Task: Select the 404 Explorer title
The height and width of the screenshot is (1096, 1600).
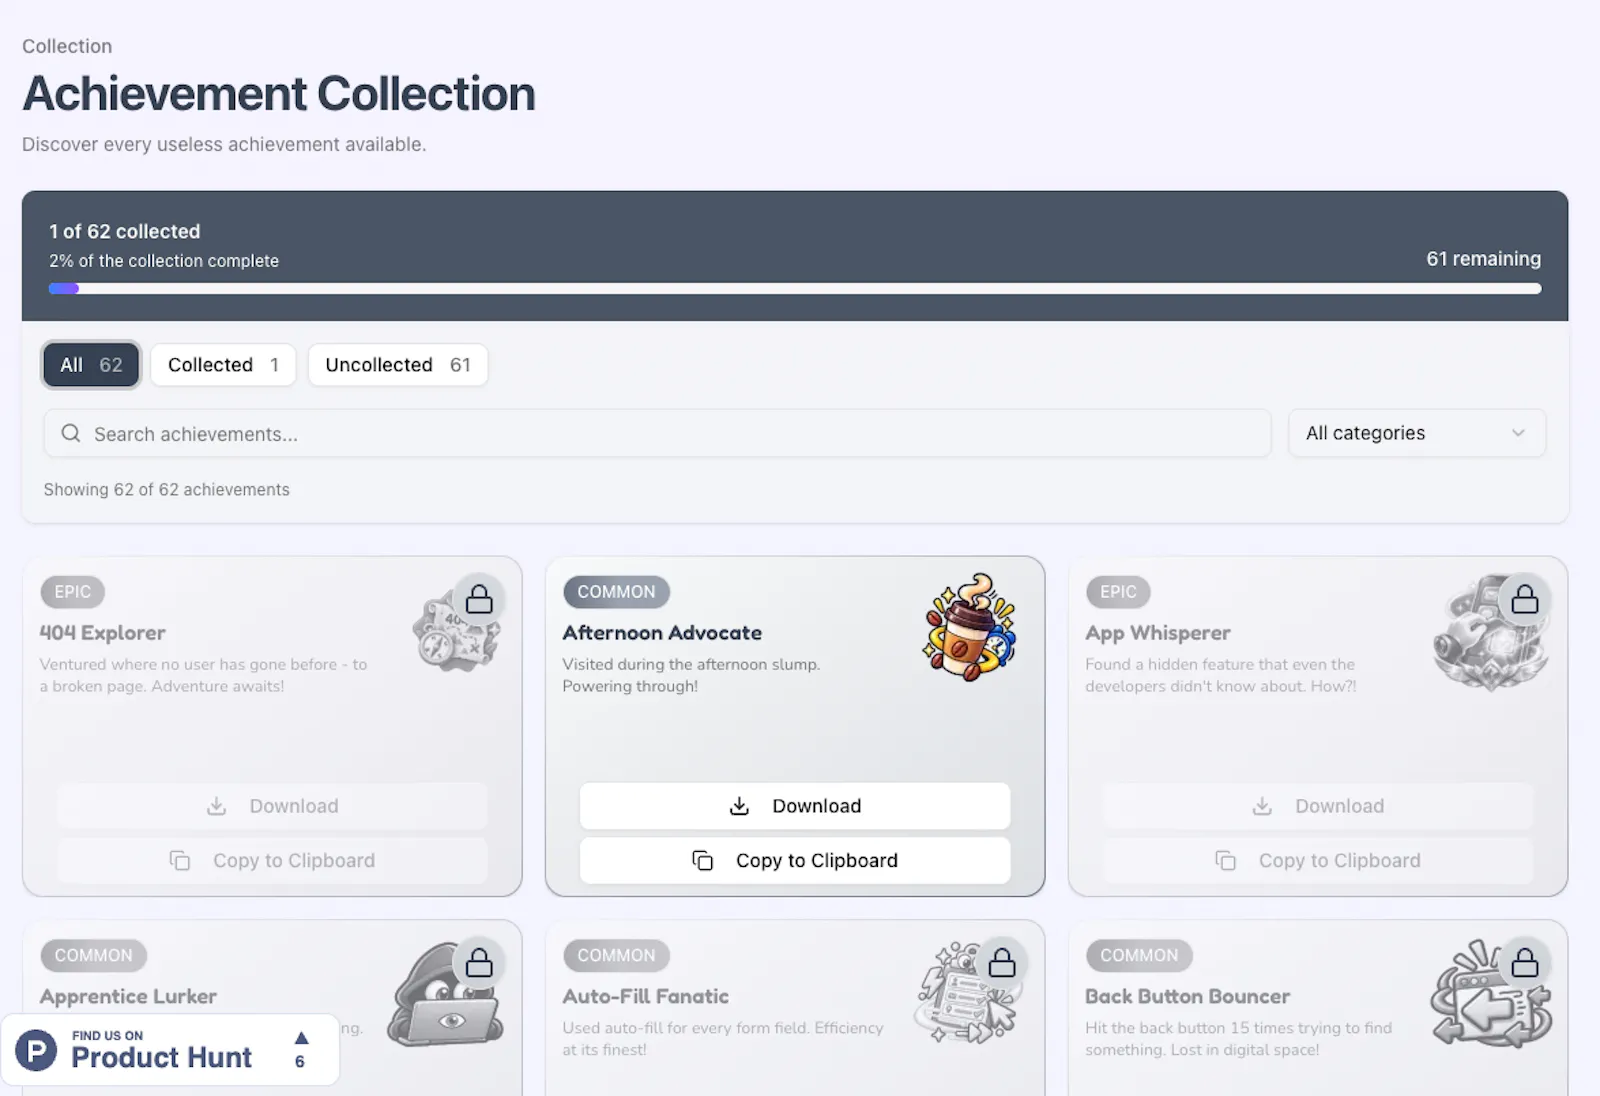Action: [103, 633]
